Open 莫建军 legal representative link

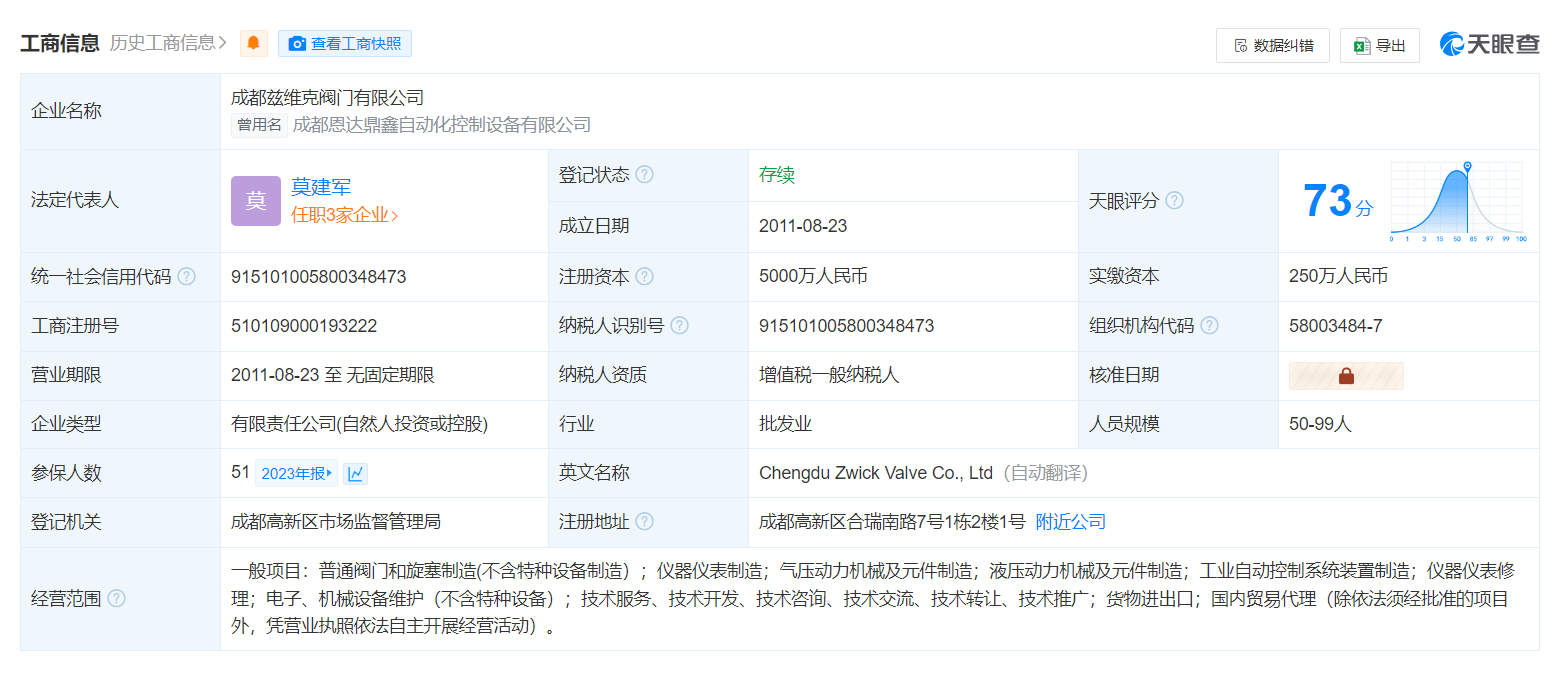[x=321, y=187]
